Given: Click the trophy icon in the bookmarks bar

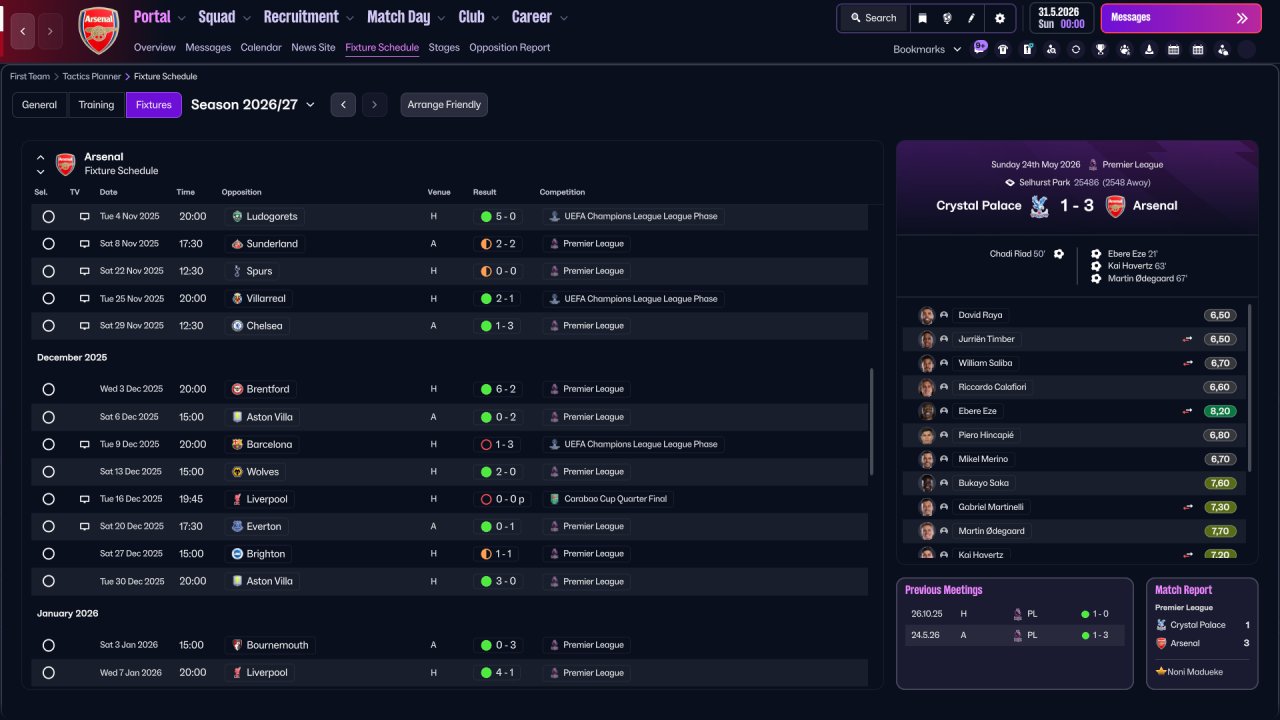Looking at the screenshot, I should 1100,49.
